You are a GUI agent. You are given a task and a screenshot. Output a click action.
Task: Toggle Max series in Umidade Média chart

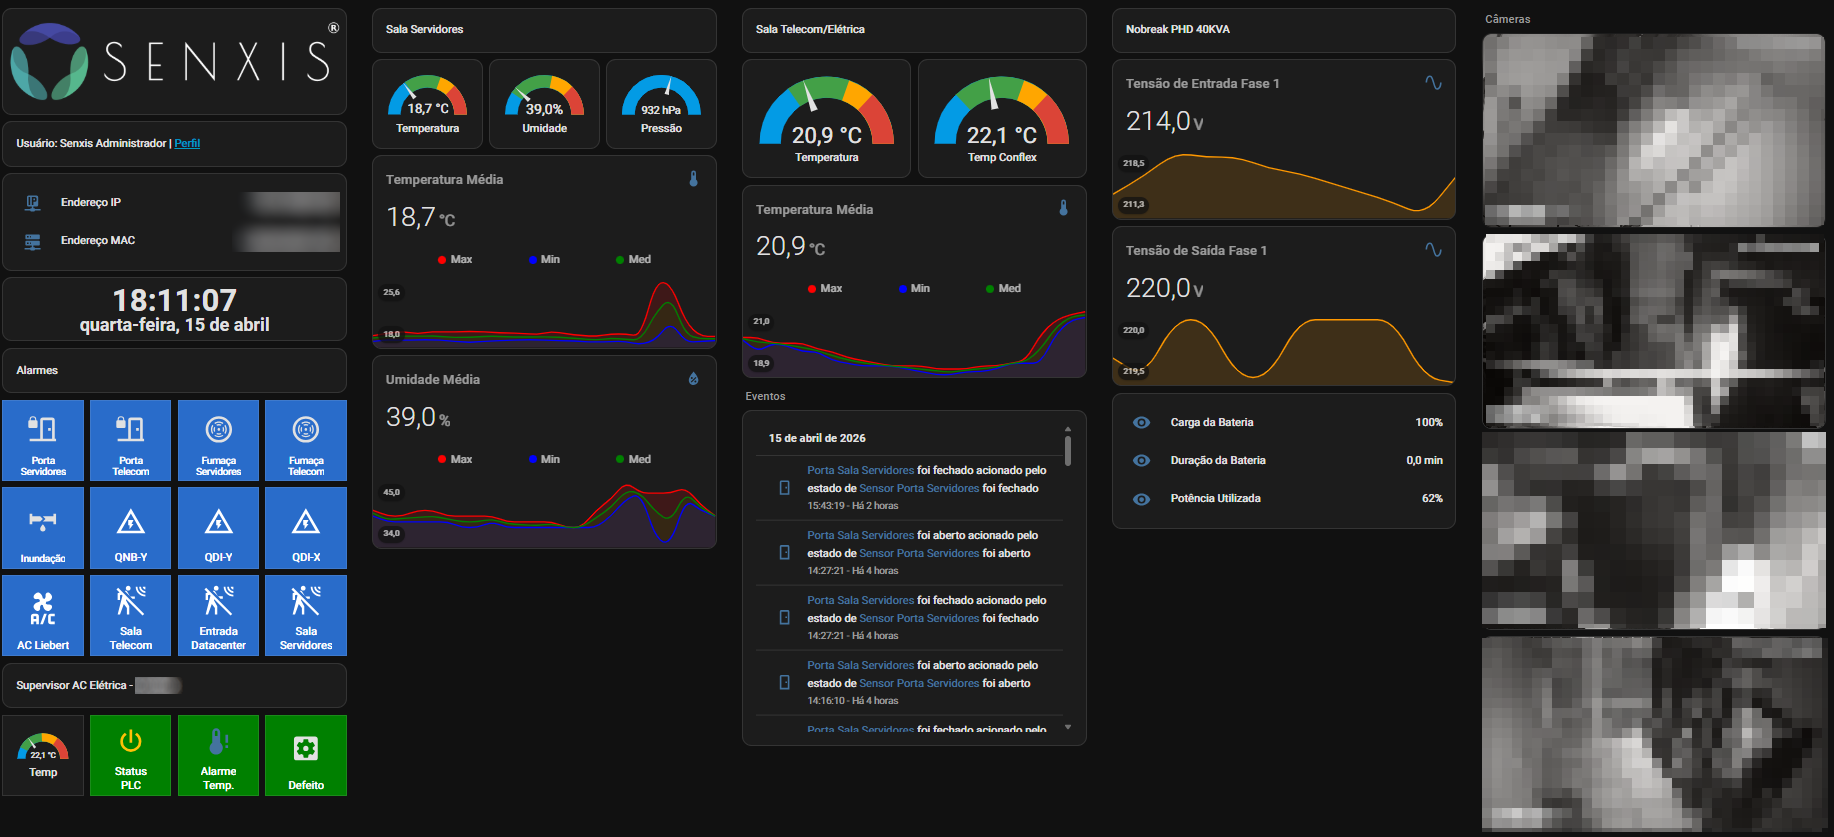point(455,459)
